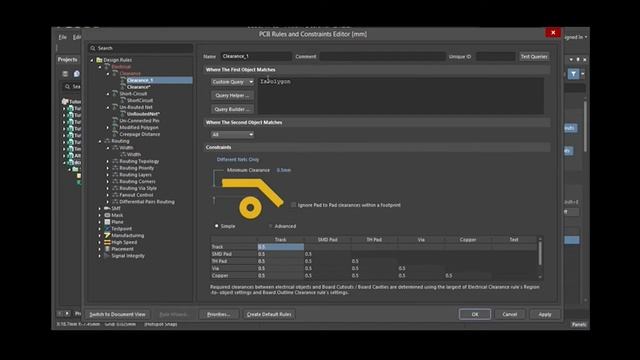Click the Short-Circuit category icon
The image size is (640, 360).
click(x=115, y=94)
